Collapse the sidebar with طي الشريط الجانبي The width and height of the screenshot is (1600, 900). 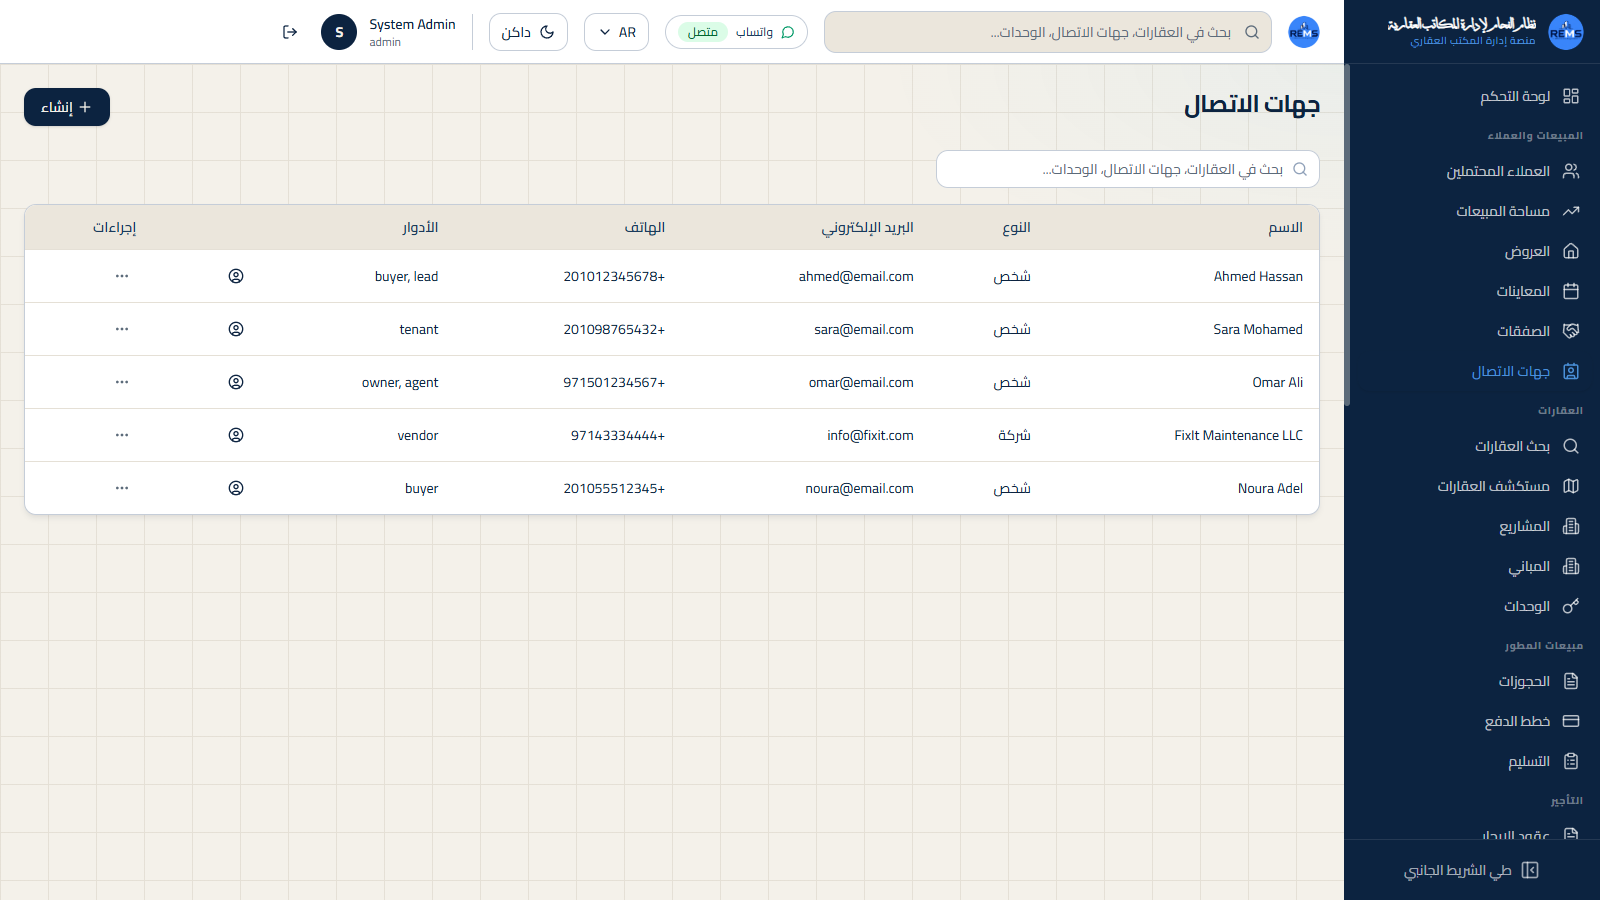coord(1472,870)
